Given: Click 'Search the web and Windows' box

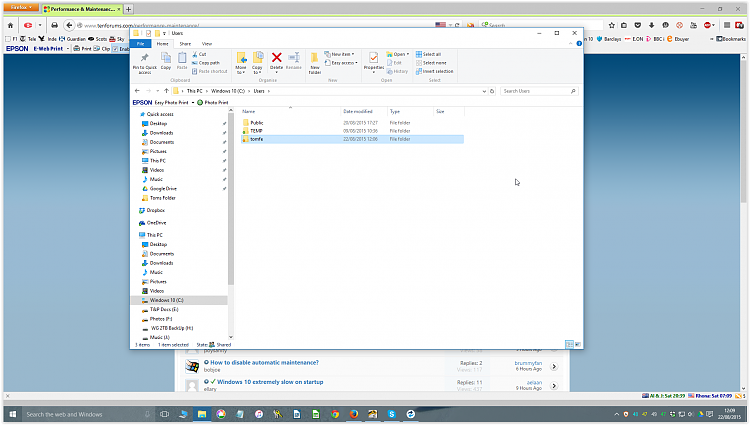Looking at the screenshot, I should click(88, 414).
